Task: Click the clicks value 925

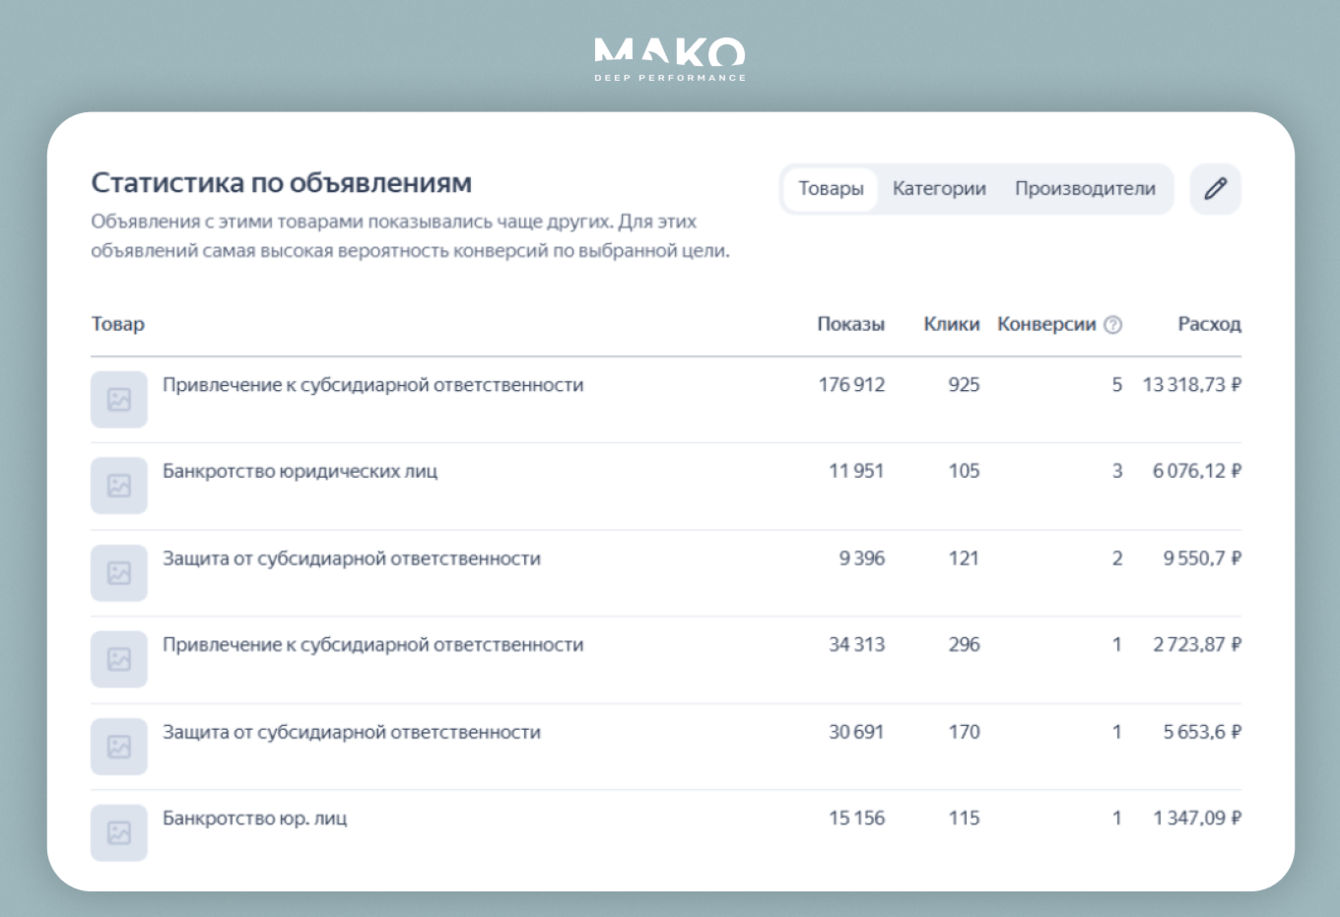Action: pos(964,385)
